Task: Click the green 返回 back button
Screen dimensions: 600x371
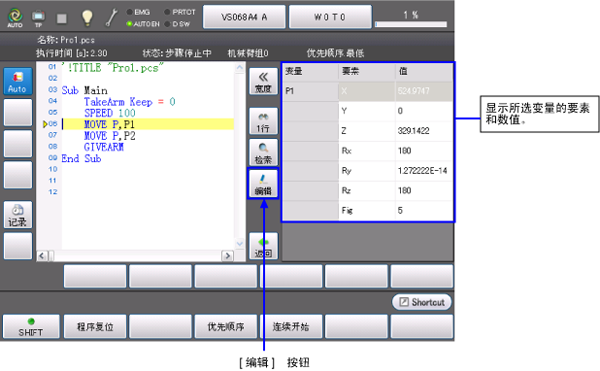Action: click(x=263, y=246)
